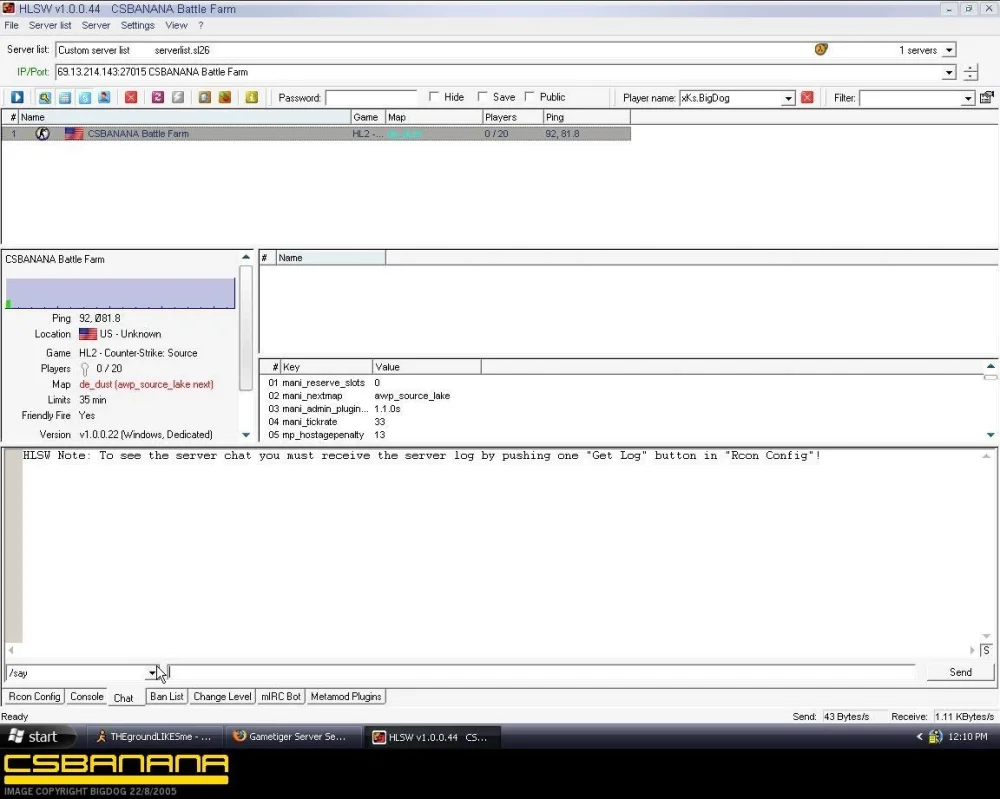Click the blue play connect icon
Viewport: 1000px width, 799px height.
tap(17, 98)
